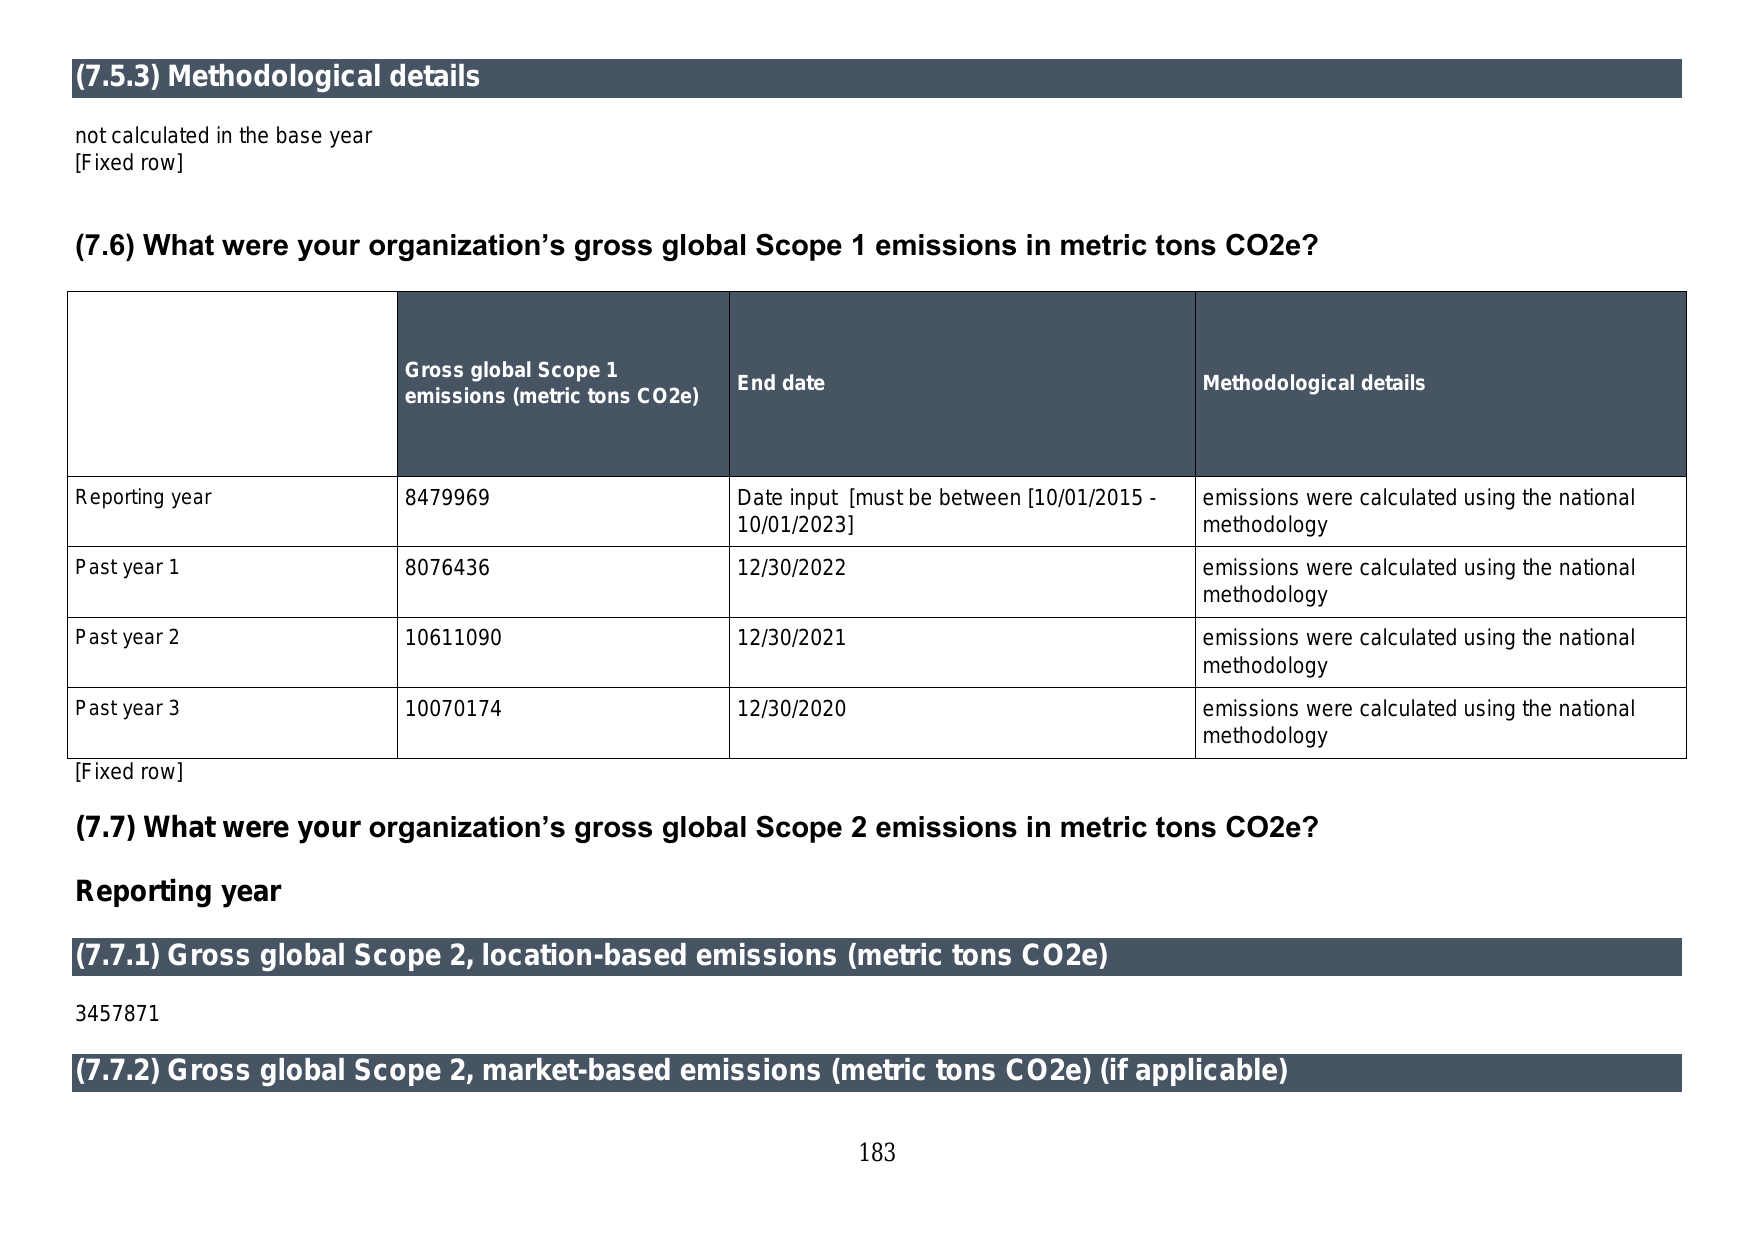
Task: Click the date 12/30/2022
Action: 791,568
